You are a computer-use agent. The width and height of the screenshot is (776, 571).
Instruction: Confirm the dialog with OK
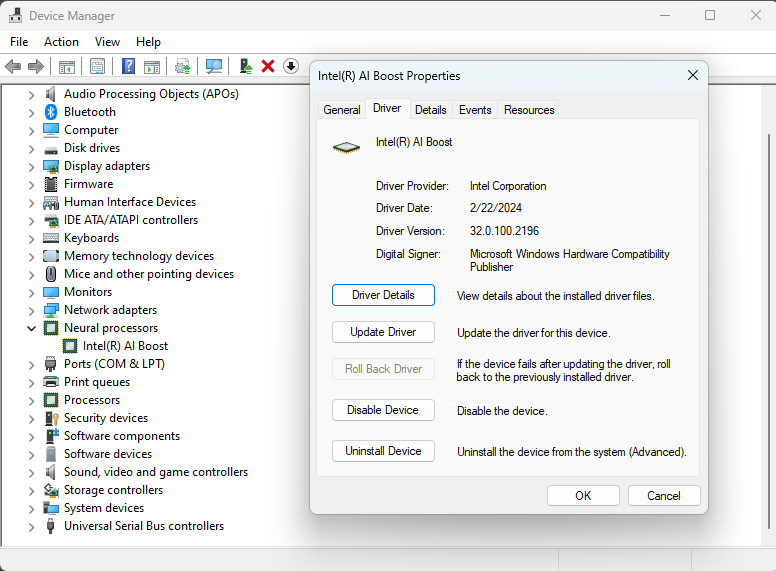tap(583, 496)
